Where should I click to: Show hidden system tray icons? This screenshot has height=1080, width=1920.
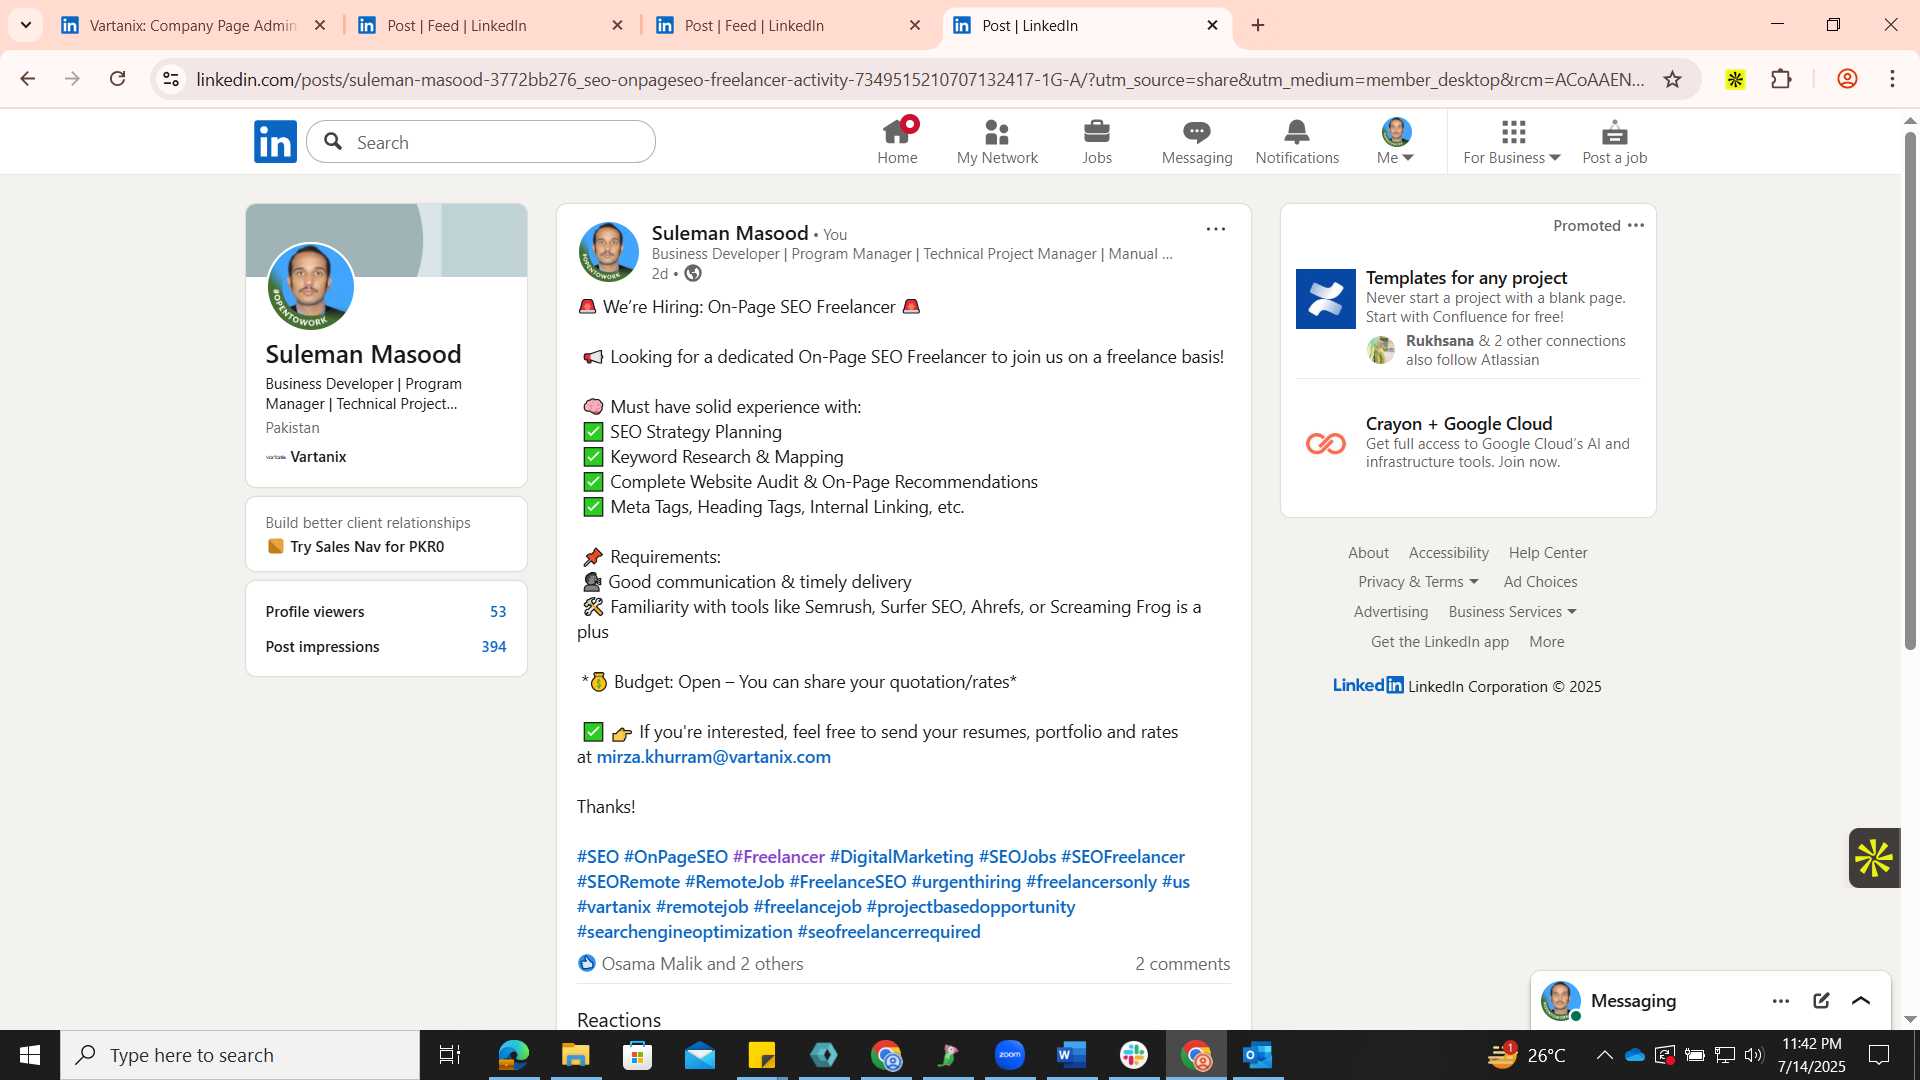coord(1604,1055)
